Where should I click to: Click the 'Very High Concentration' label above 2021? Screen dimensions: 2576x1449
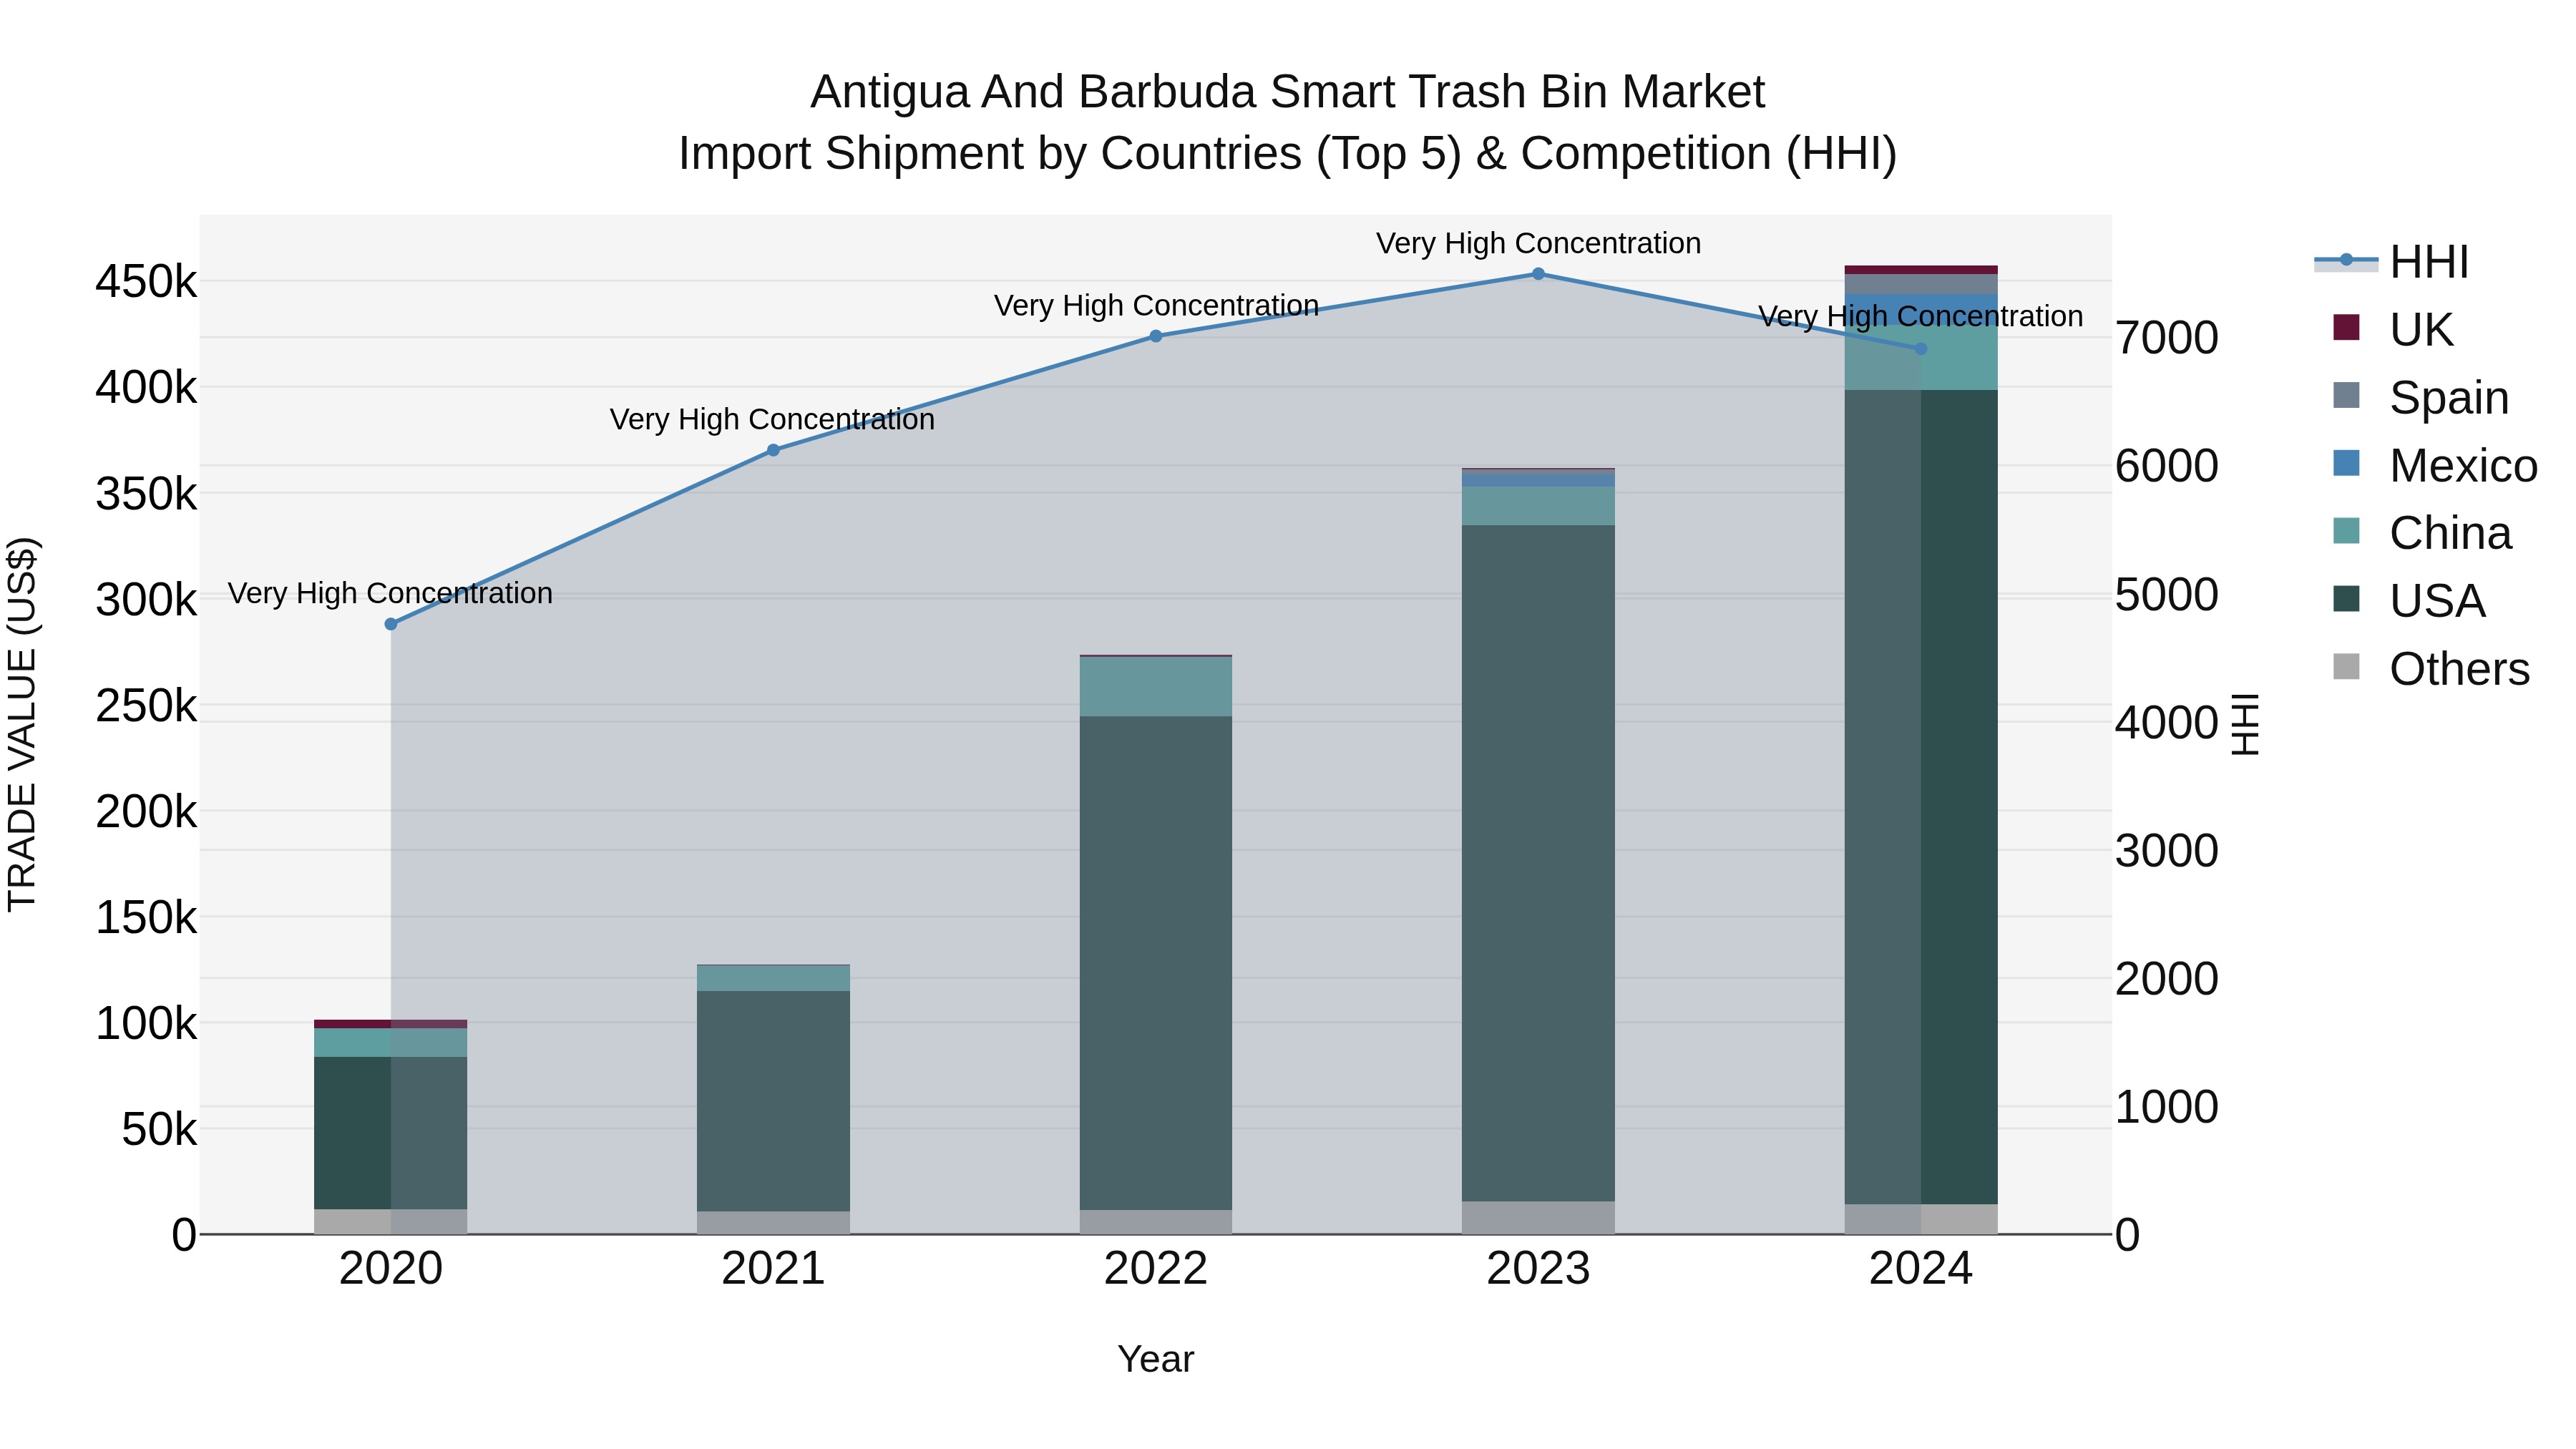pyautogui.click(x=772, y=419)
